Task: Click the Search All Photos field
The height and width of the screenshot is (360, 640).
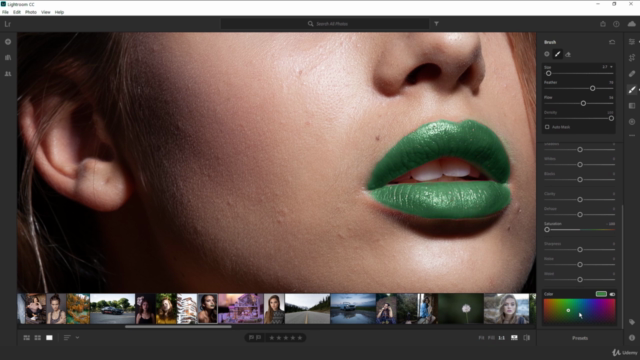Action: point(325,24)
